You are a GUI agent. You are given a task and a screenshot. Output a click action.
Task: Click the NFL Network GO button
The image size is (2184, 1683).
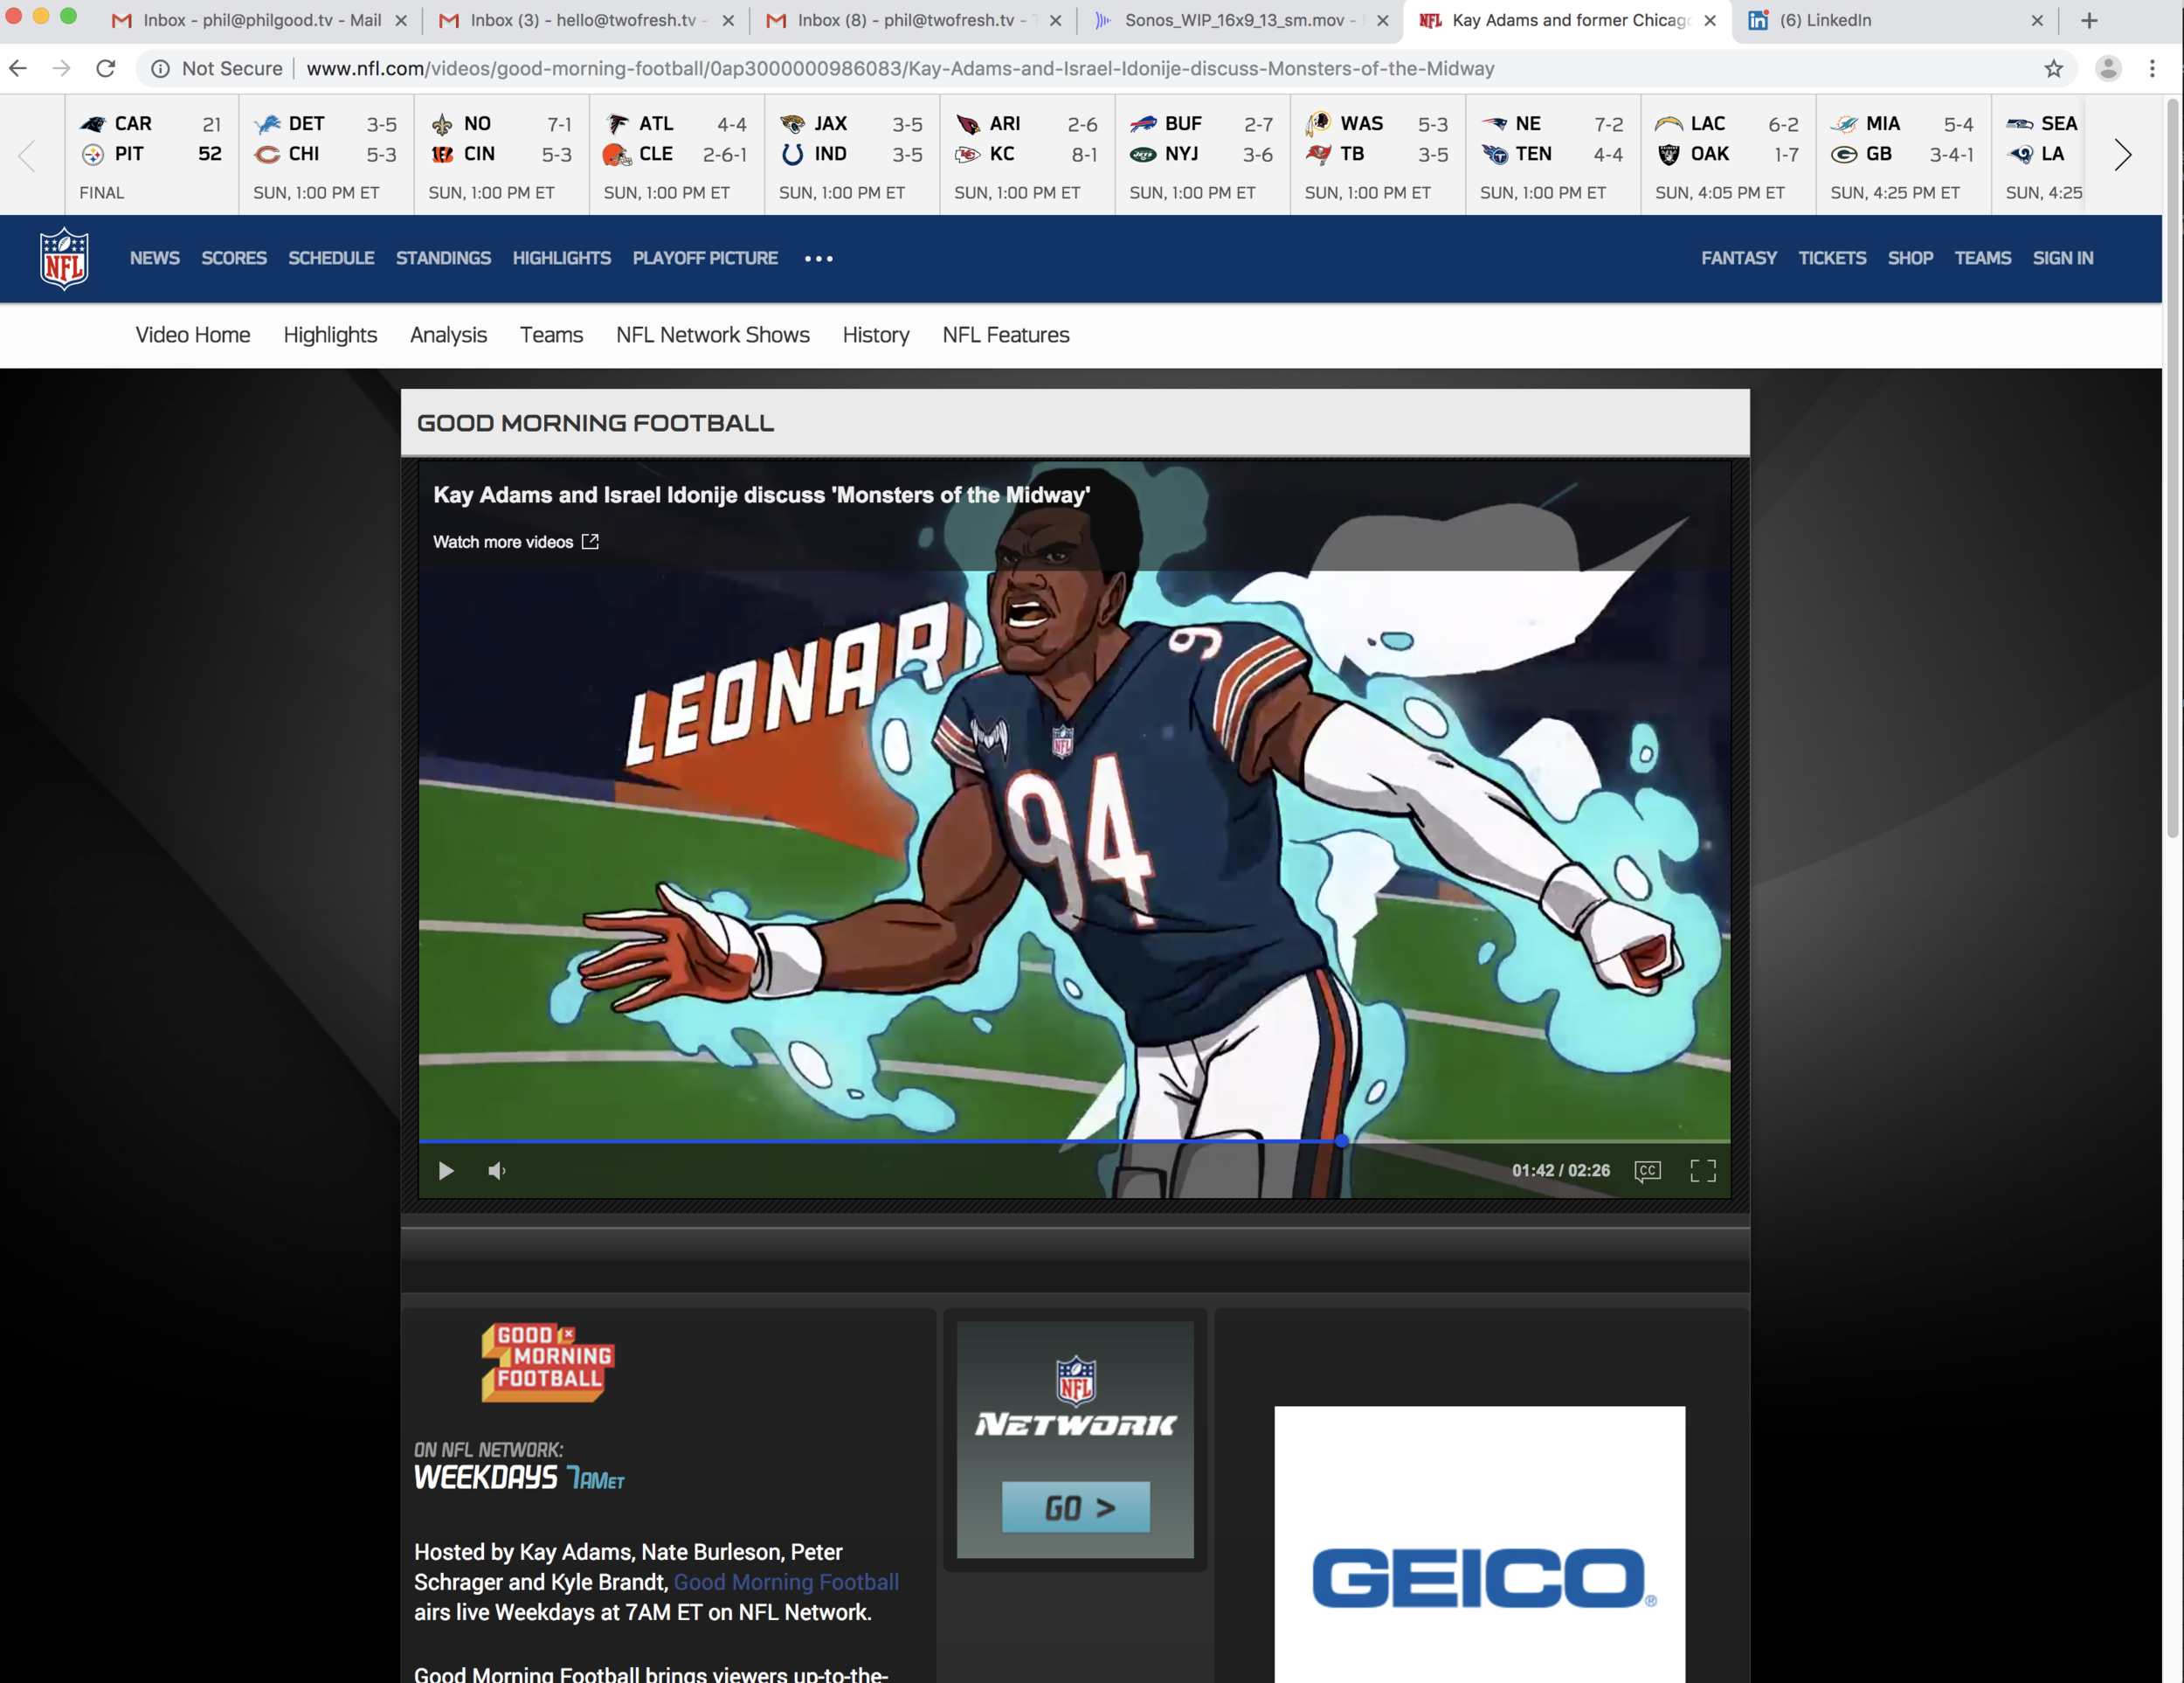[1076, 1507]
